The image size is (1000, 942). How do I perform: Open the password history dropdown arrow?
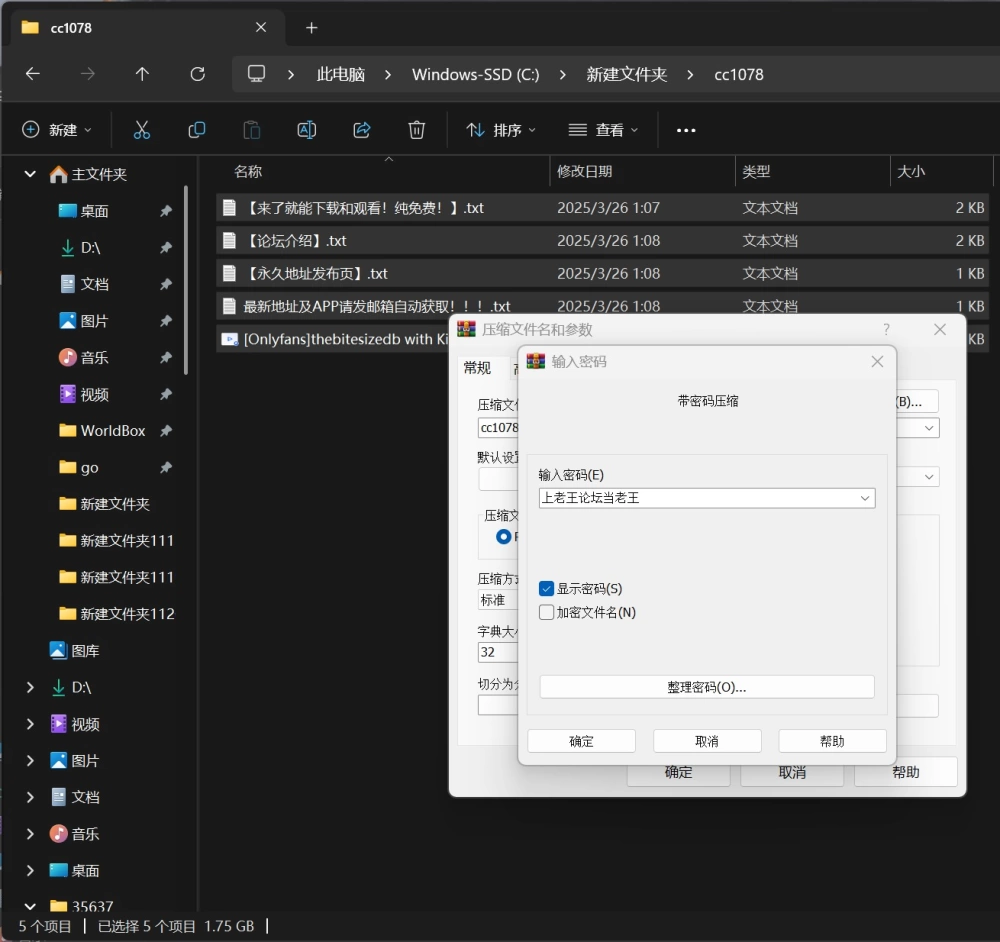(865, 498)
